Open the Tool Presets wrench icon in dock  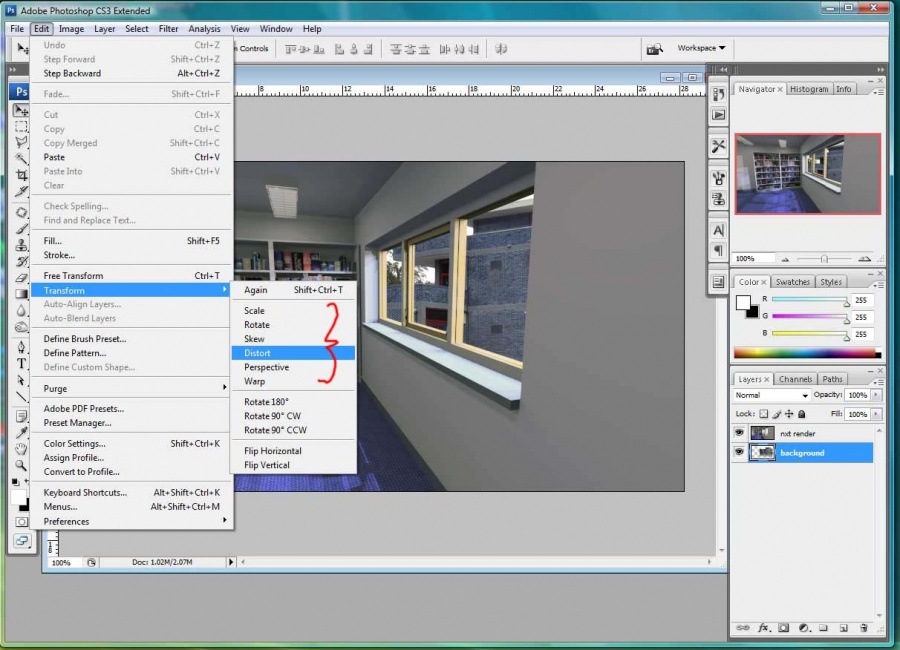718,146
